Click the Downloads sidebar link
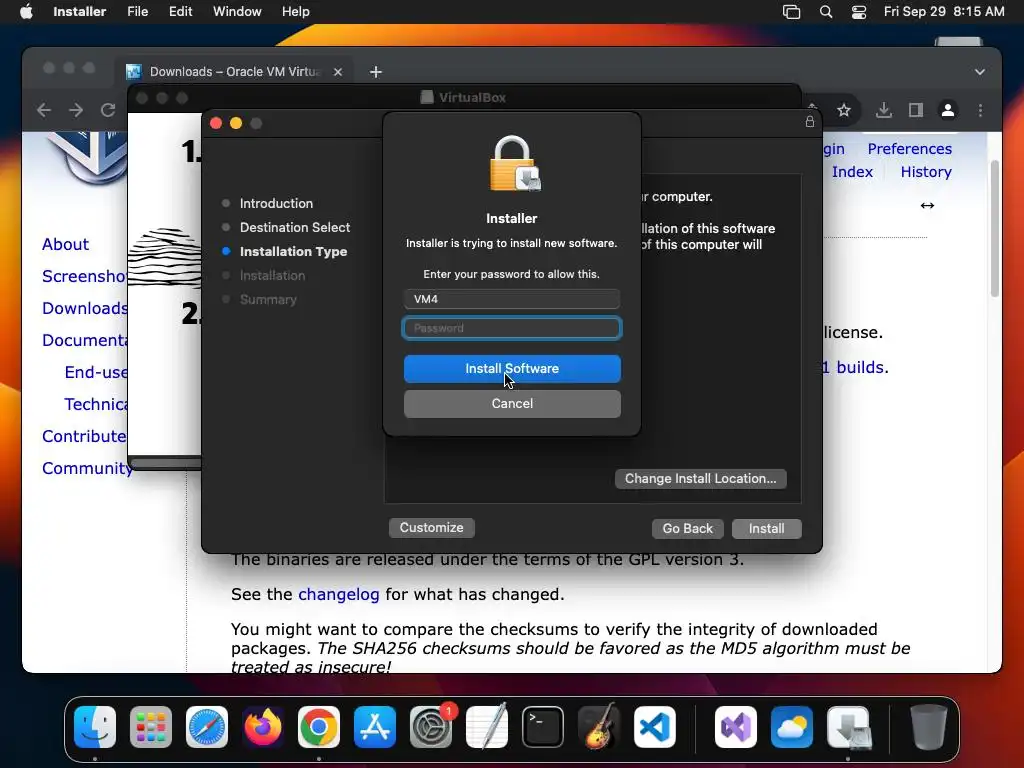 pyautogui.click(x=84, y=308)
